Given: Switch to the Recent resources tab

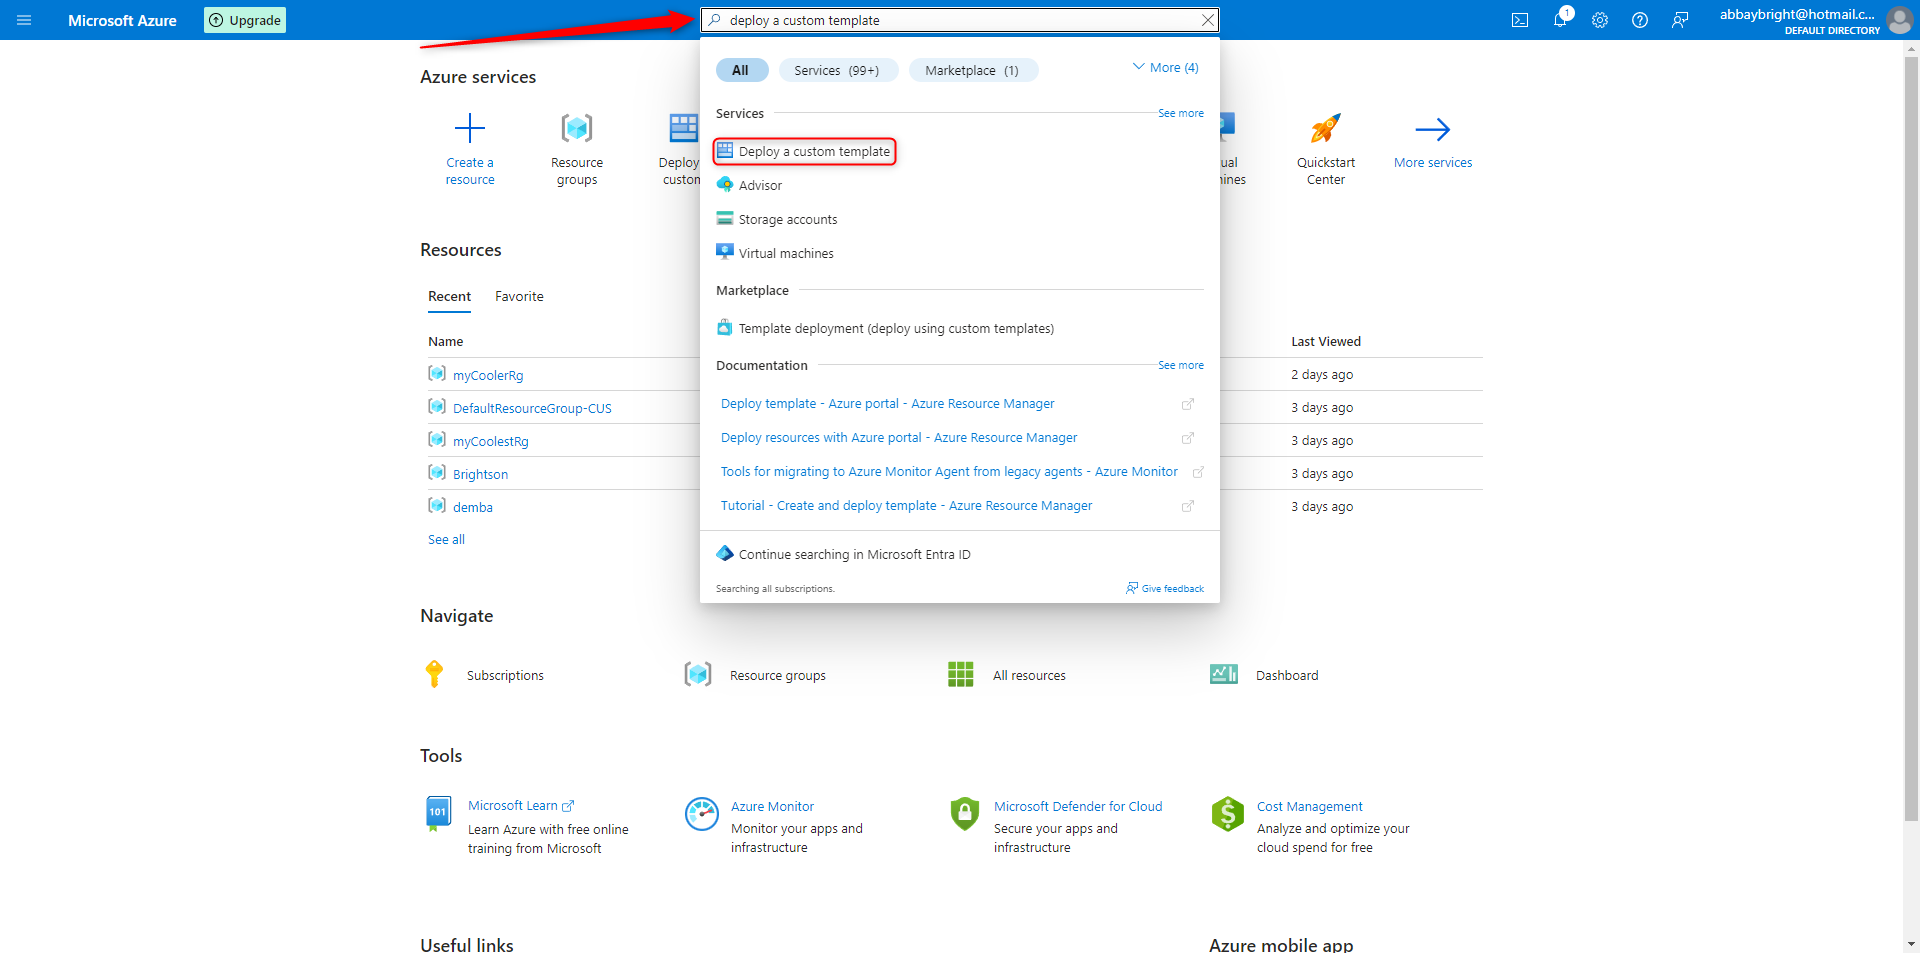Looking at the screenshot, I should coord(449,297).
